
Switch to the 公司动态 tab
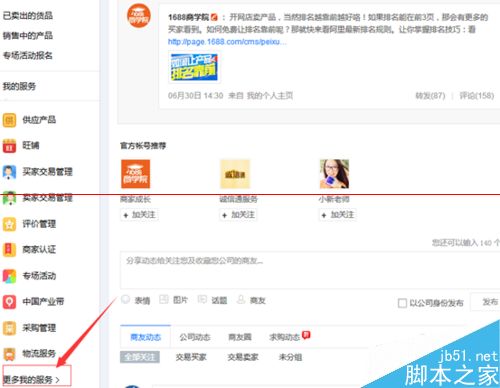tap(195, 337)
